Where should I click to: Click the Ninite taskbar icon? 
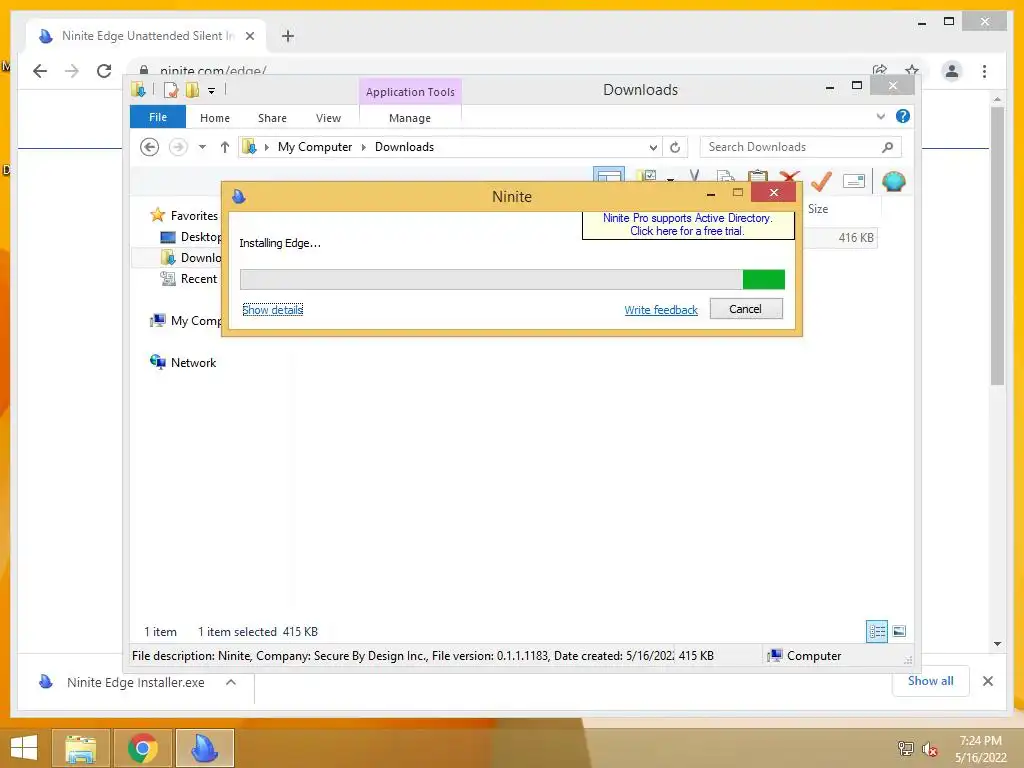point(204,748)
